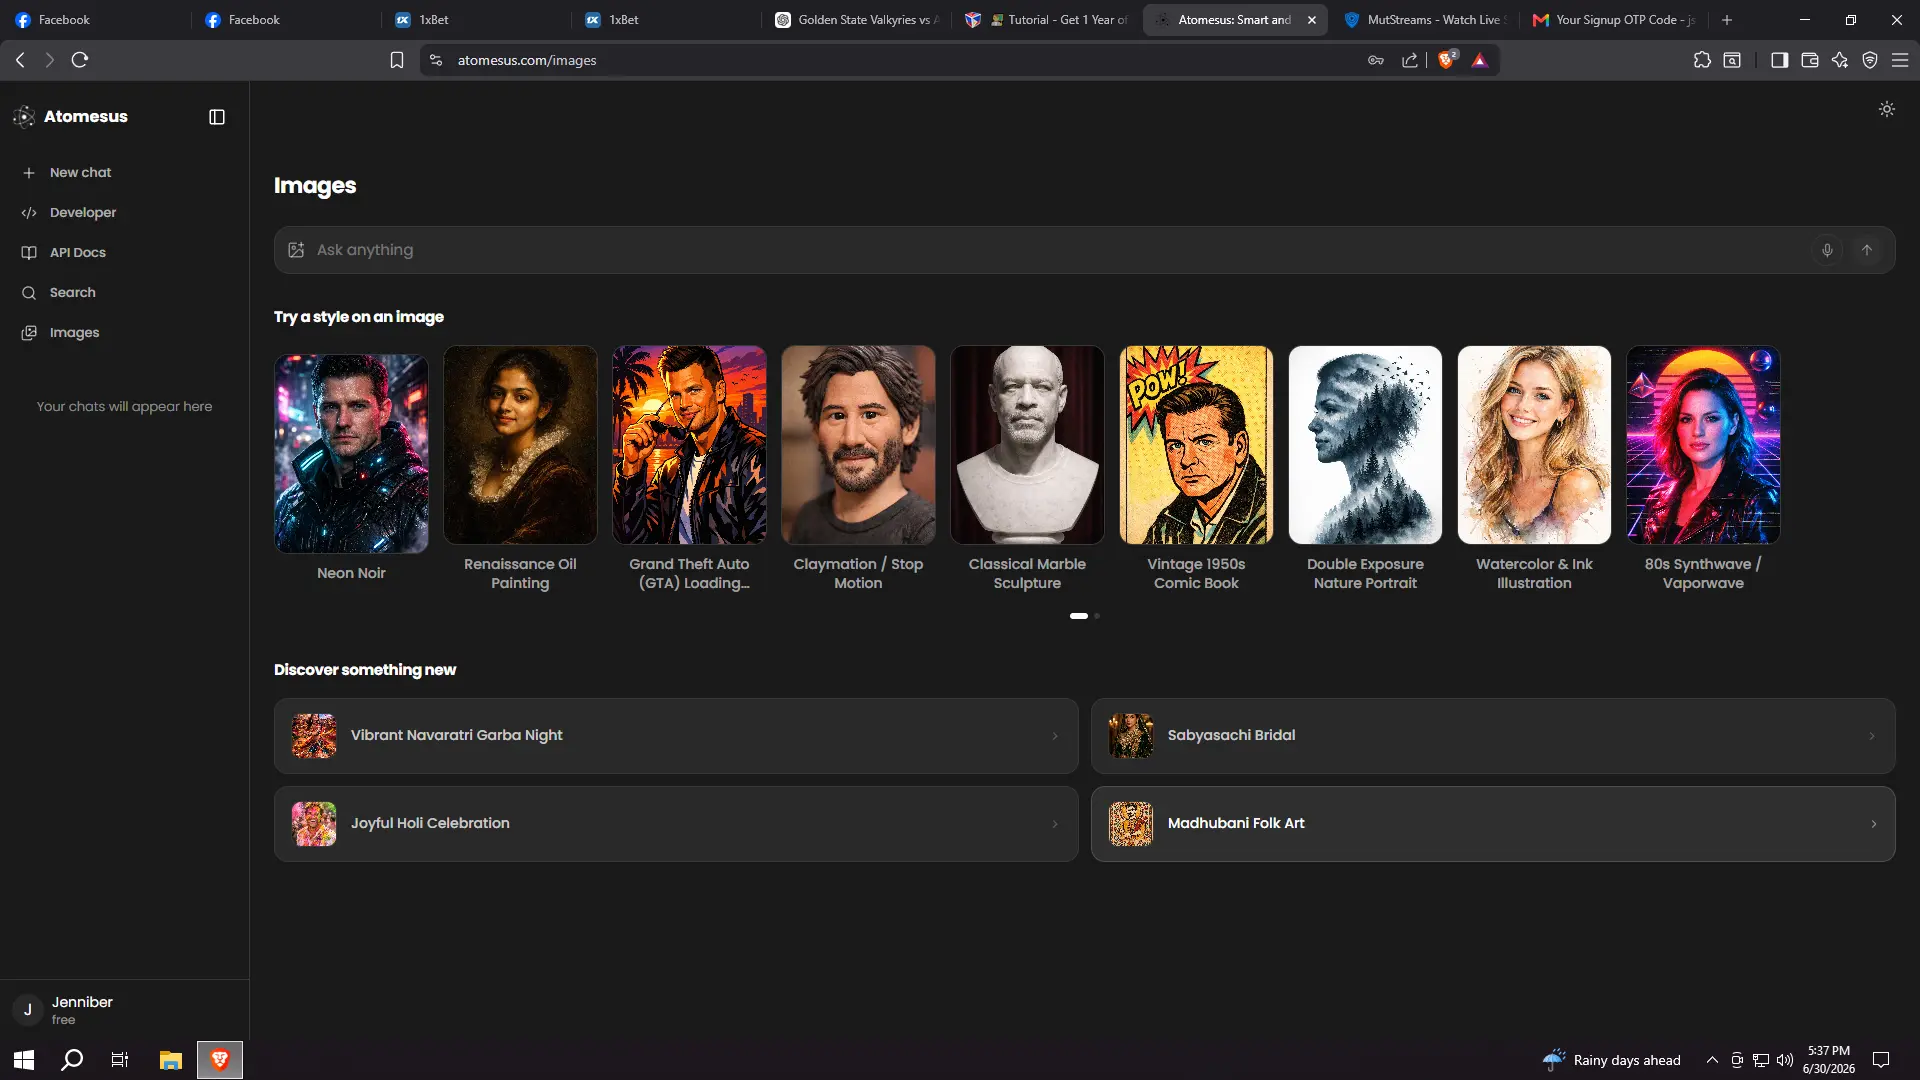This screenshot has width=1920, height=1080.
Task: Expand chevron on Madhubani Folk Art
Action: pos(1873,824)
